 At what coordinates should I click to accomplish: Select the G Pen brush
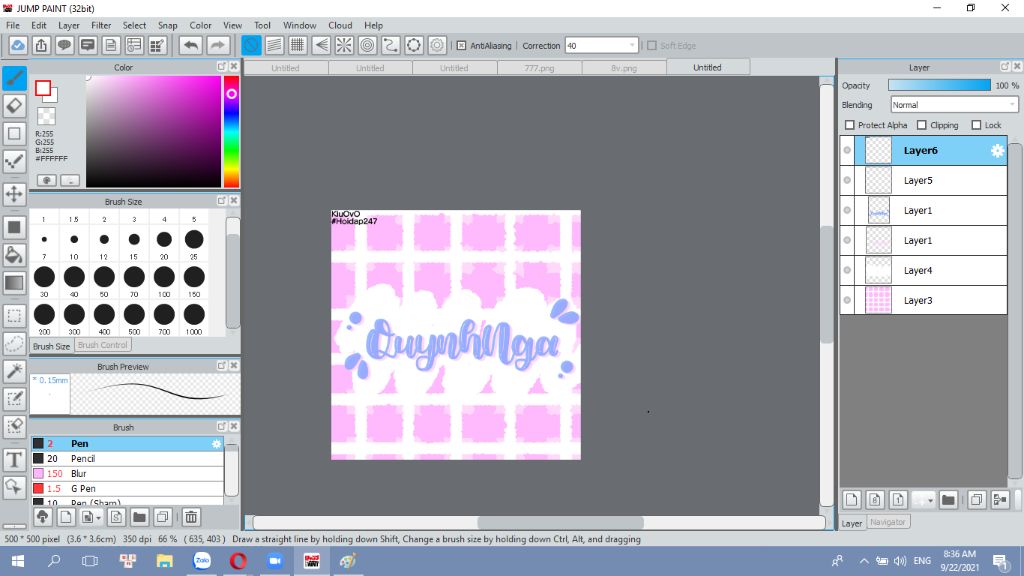click(x=127, y=488)
